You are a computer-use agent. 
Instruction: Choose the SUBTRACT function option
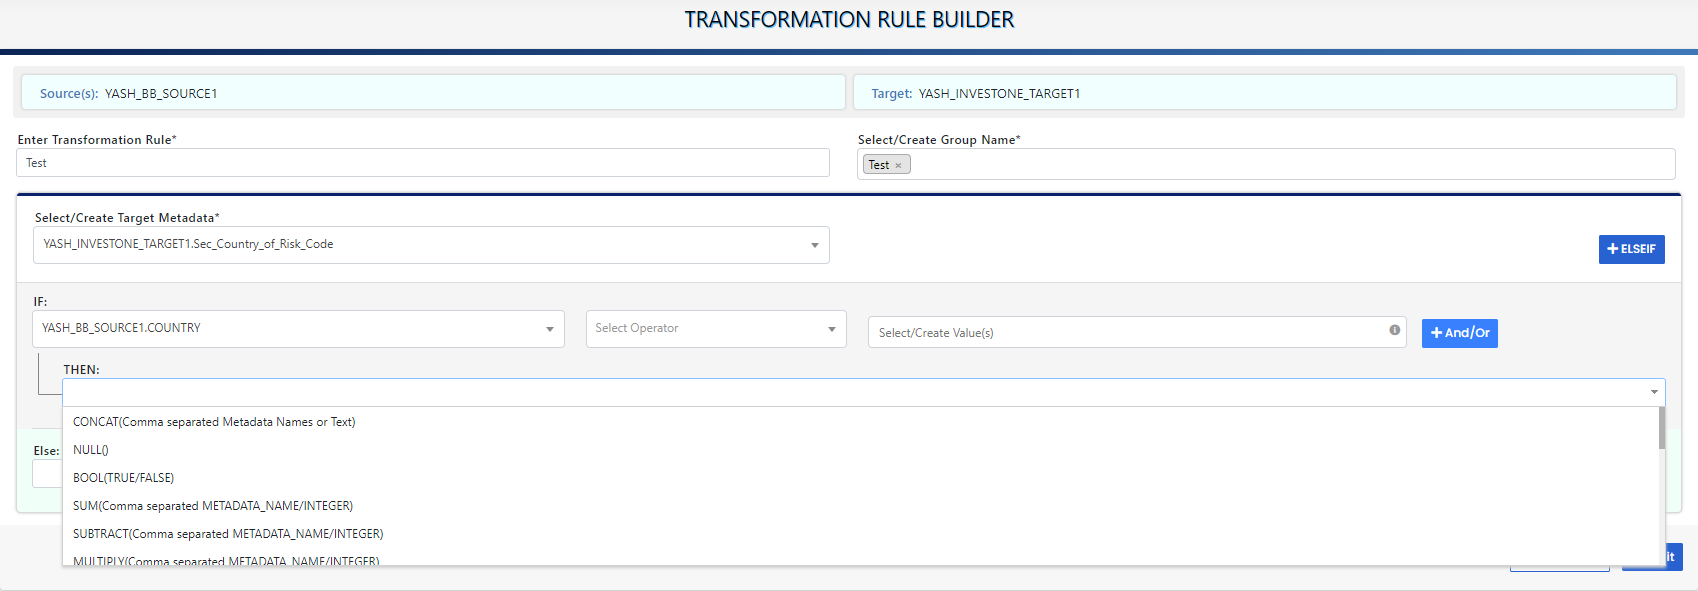[228, 534]
